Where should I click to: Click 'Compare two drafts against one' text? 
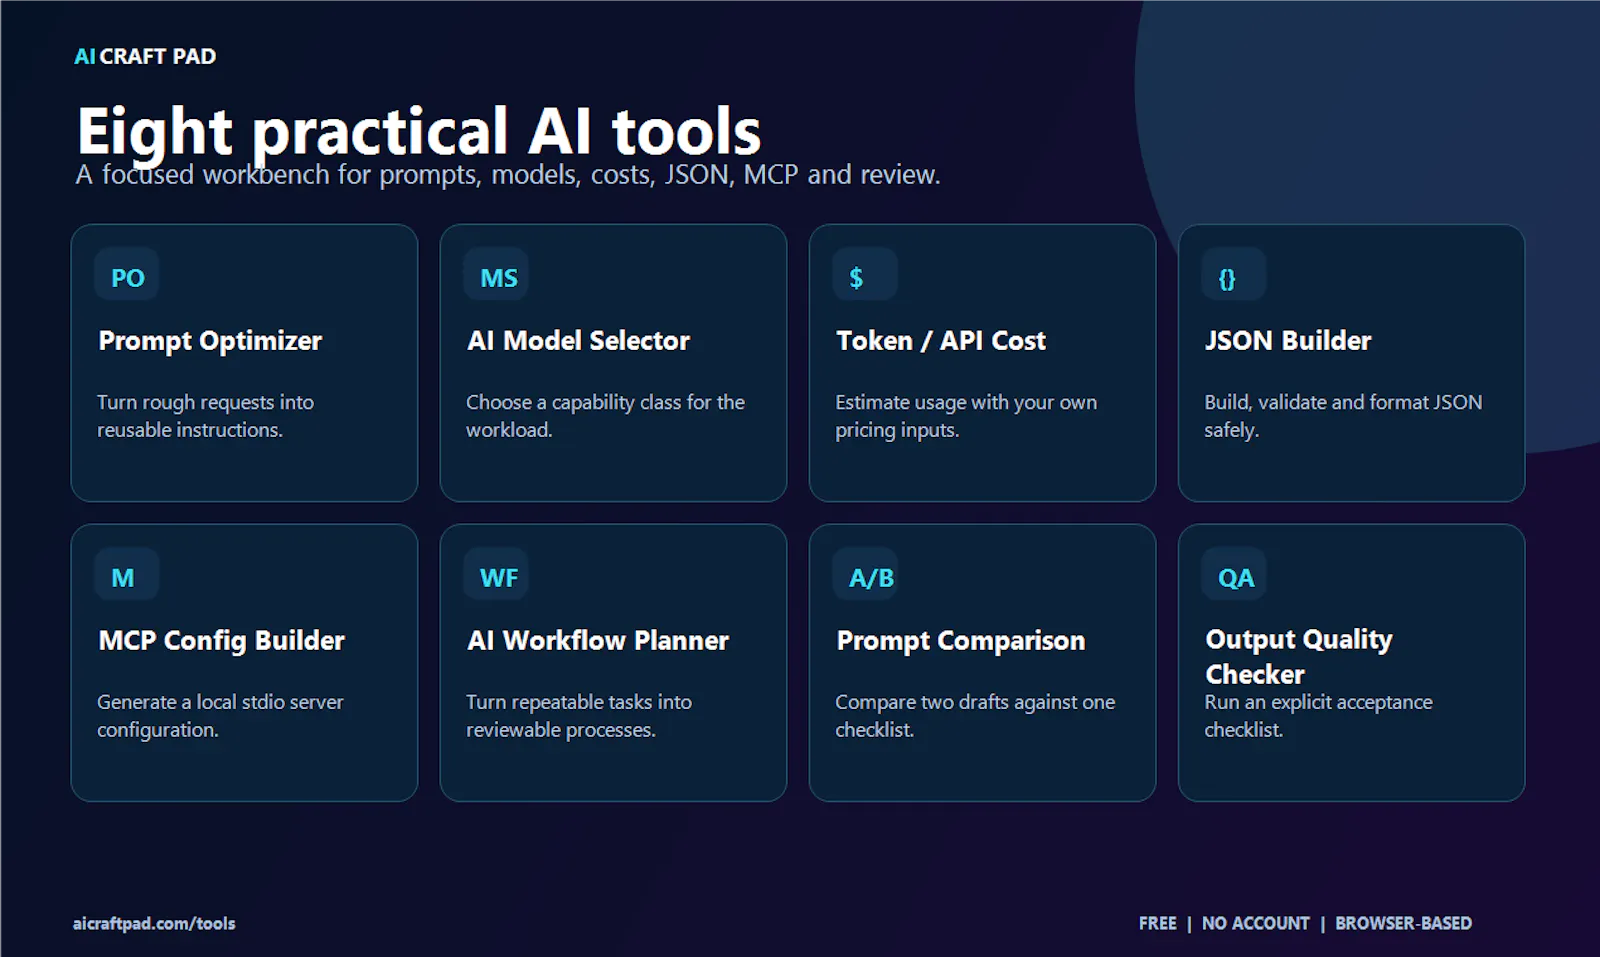[x=975, y=716]
